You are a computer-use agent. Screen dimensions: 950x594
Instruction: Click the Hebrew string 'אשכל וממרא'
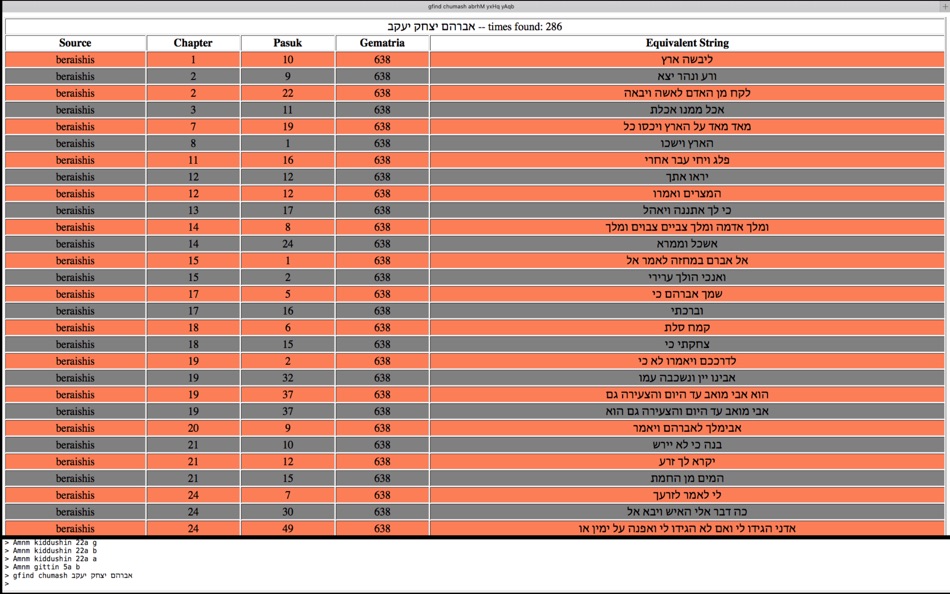click(x=687, y=244)
